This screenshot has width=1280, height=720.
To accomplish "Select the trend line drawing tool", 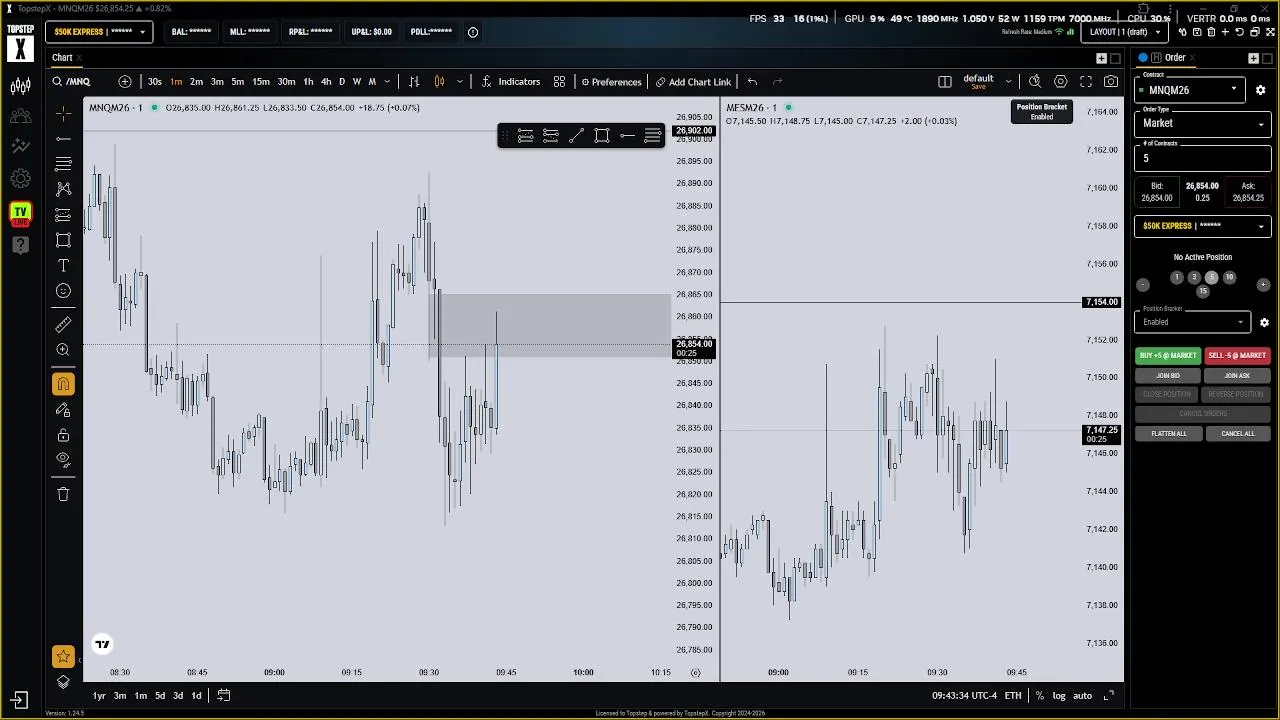I will point(63,138).
